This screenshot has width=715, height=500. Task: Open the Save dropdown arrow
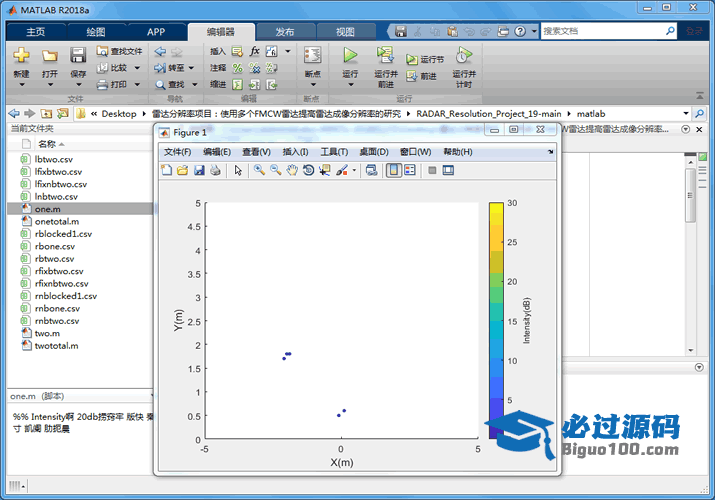pyautogui.click(x=78, y=85)
